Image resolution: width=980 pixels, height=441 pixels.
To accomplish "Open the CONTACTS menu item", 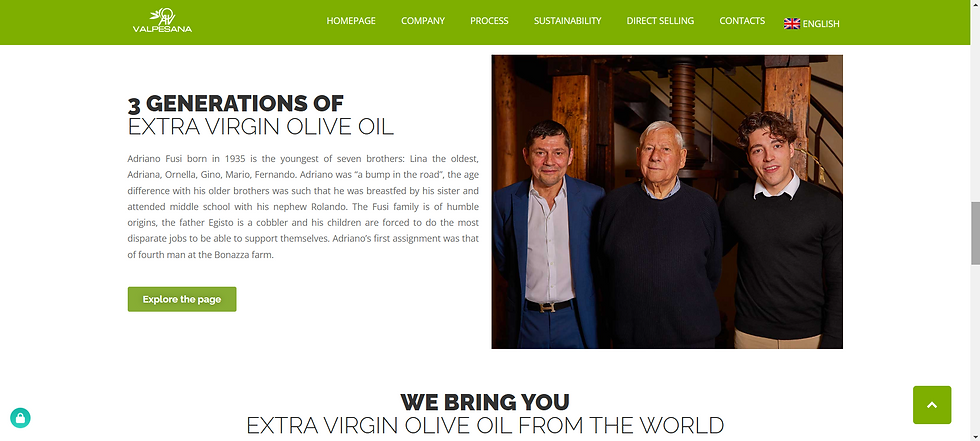I will pos(742,21).
